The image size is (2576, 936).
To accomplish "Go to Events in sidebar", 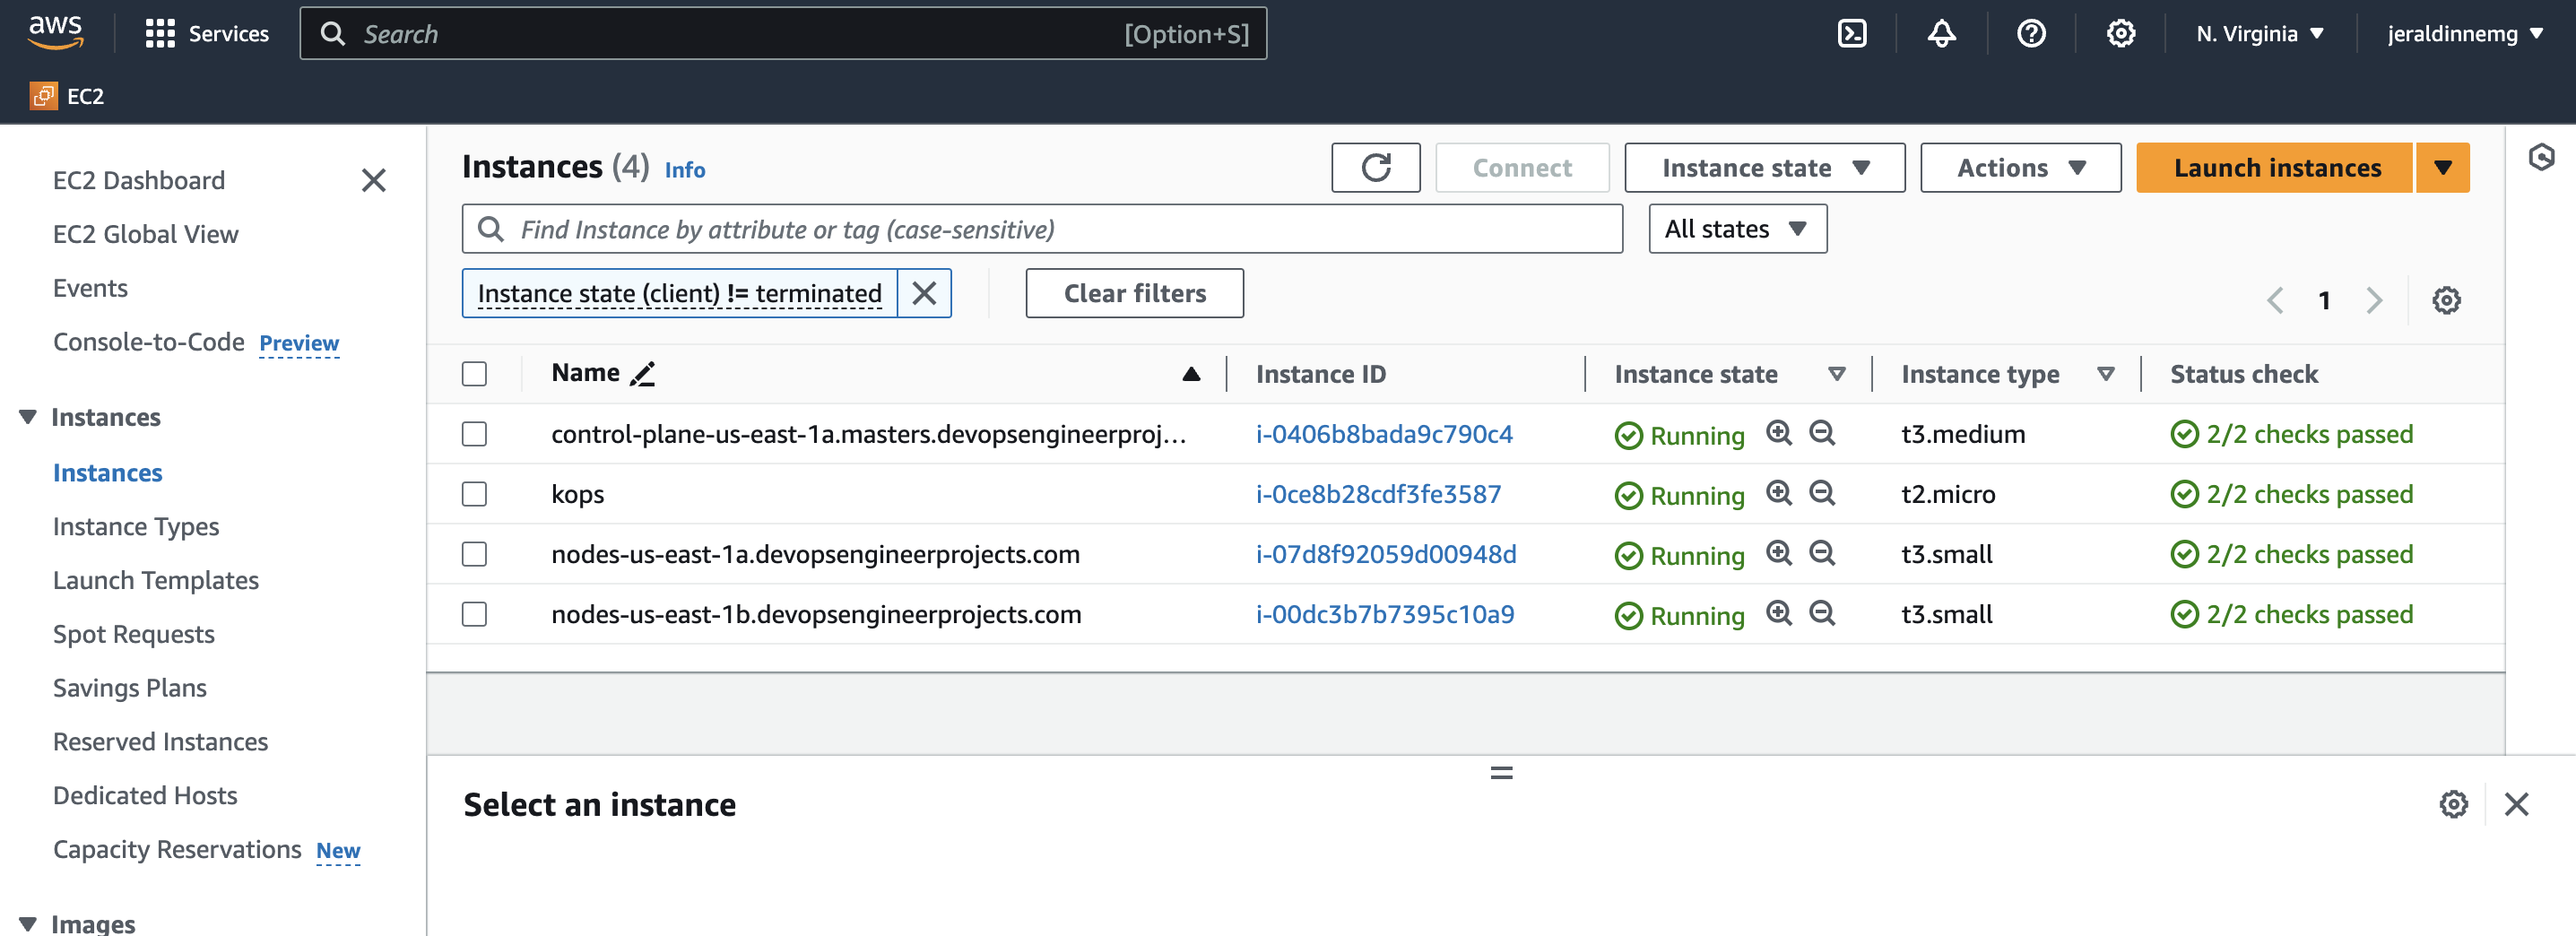I will point(90,288).
